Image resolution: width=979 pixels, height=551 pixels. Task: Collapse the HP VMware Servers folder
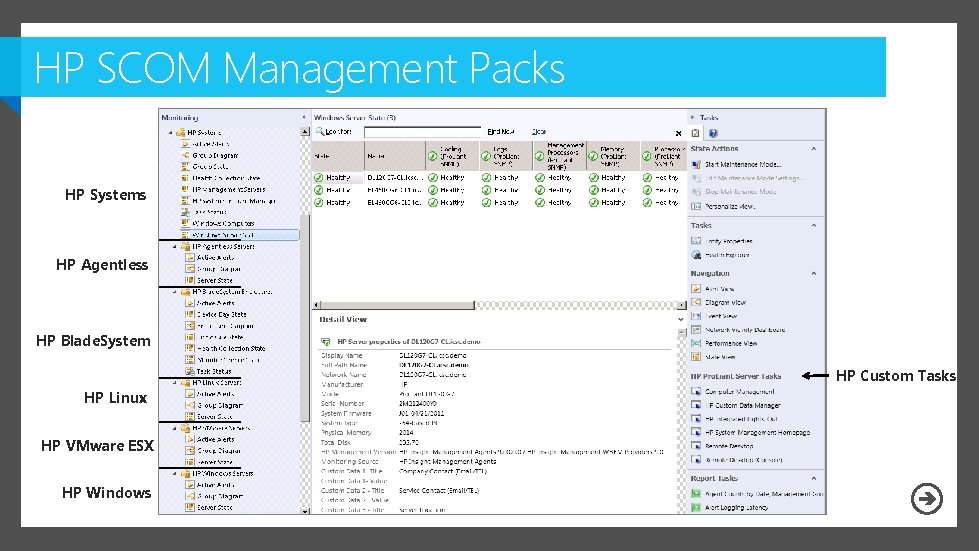coord(175,428)
